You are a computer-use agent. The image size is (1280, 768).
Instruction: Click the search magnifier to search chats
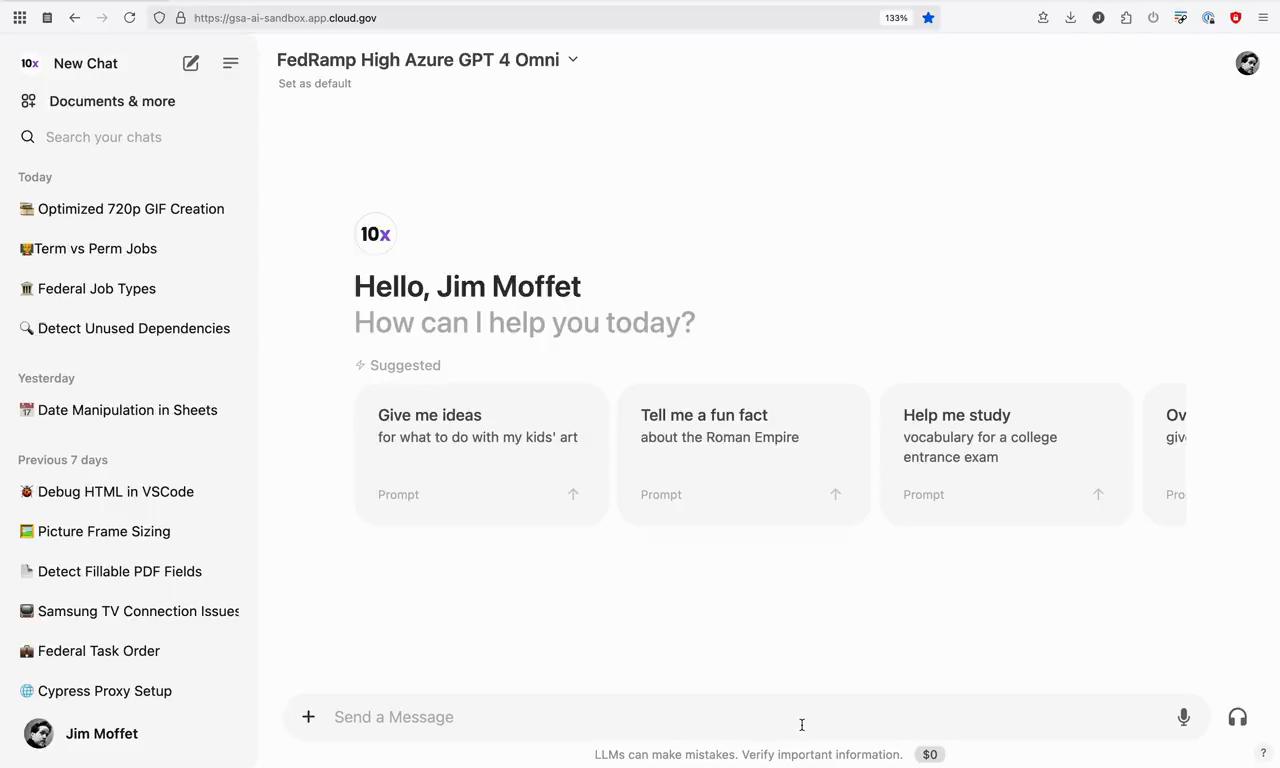coord(27,137)
